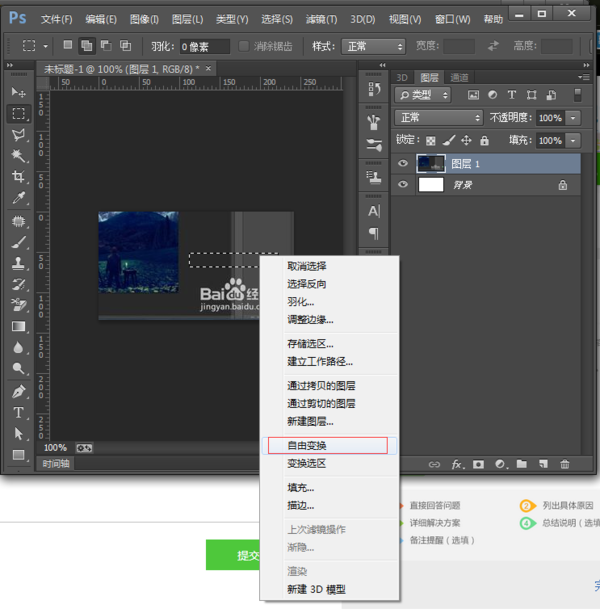600x613 pixels.
Task: Select the Gradient tool
Action: [18, 326]
